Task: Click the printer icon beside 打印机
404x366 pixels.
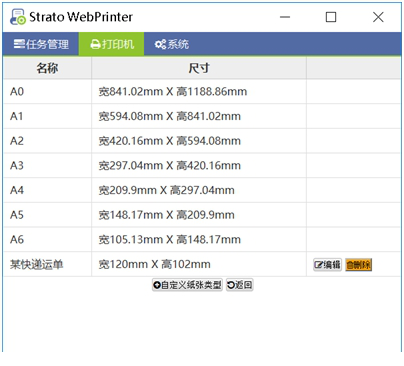Action: (95, 44)
